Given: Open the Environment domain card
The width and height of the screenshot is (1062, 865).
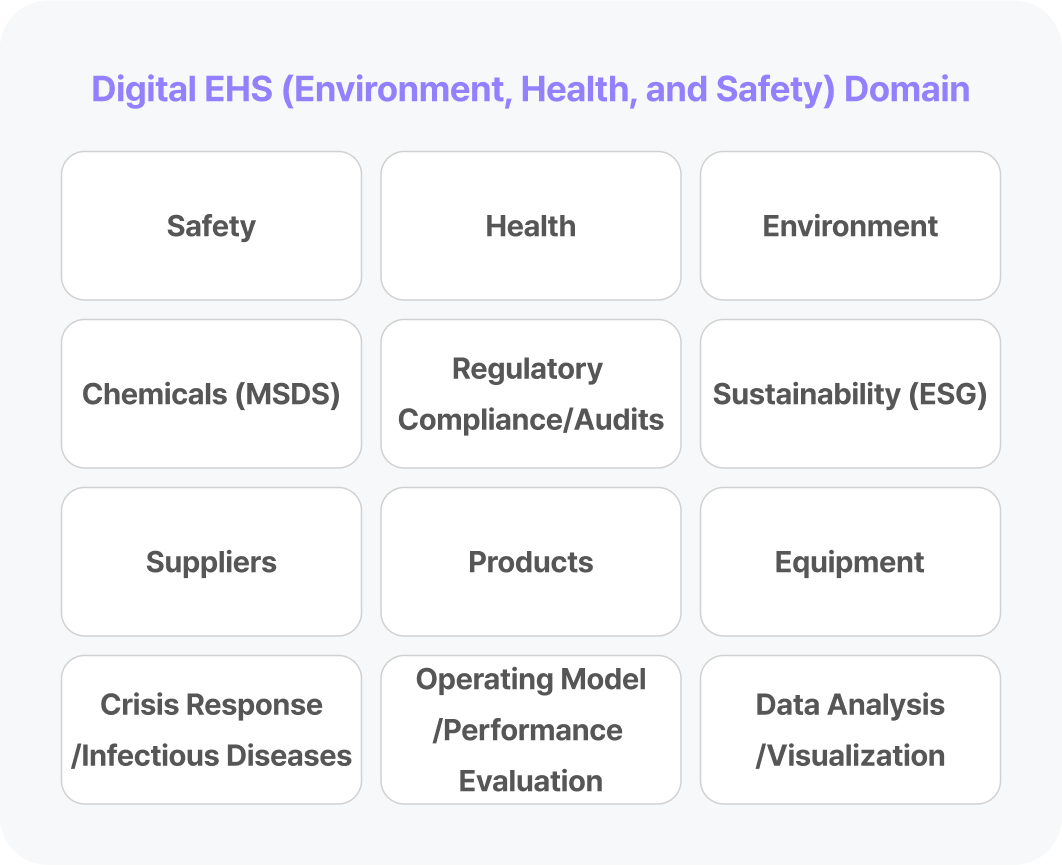Looking at the screenshot, I should coord(850,226).
